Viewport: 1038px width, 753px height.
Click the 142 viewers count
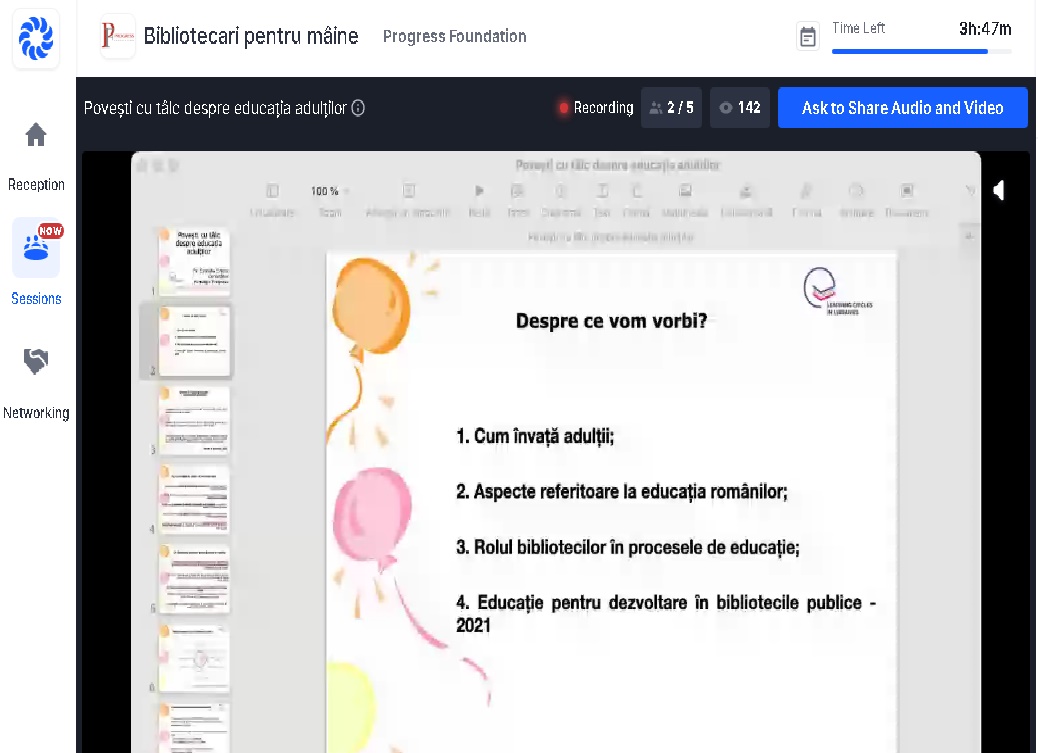(740, 108)
